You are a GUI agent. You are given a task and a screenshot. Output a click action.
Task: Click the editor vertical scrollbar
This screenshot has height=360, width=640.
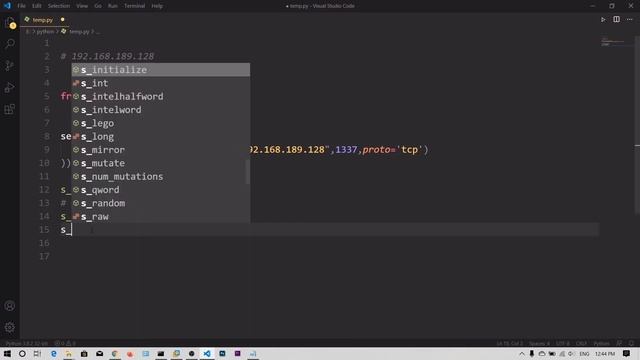(637, 124)
